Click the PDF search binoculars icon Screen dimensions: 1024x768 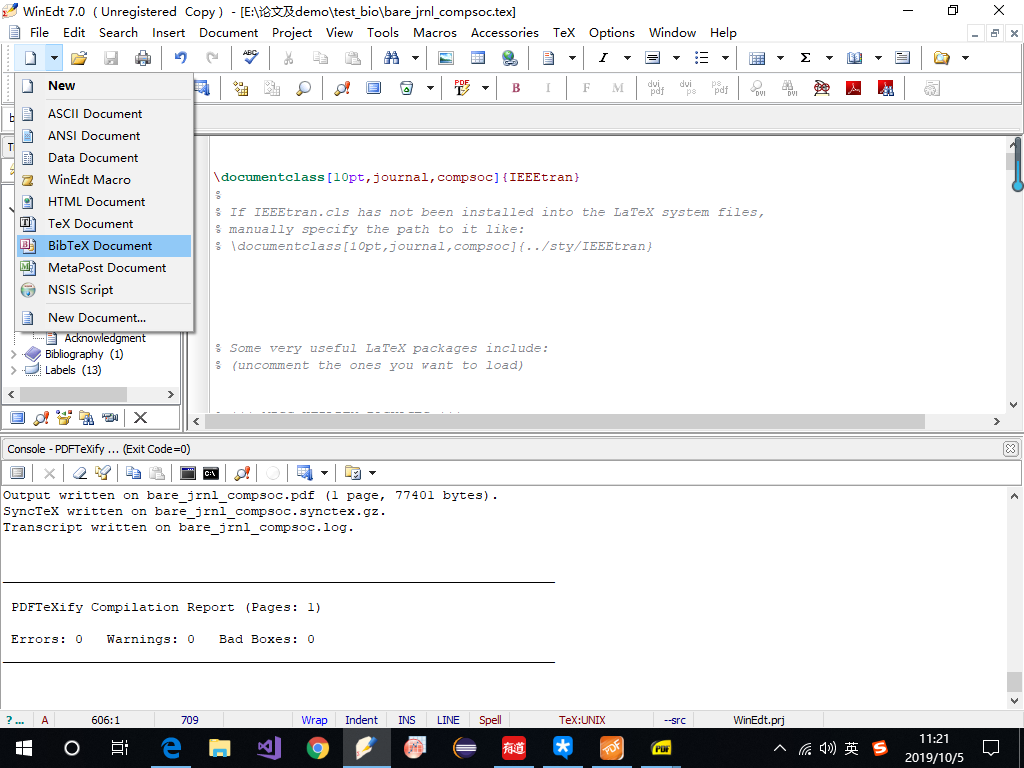click(886, 88)
